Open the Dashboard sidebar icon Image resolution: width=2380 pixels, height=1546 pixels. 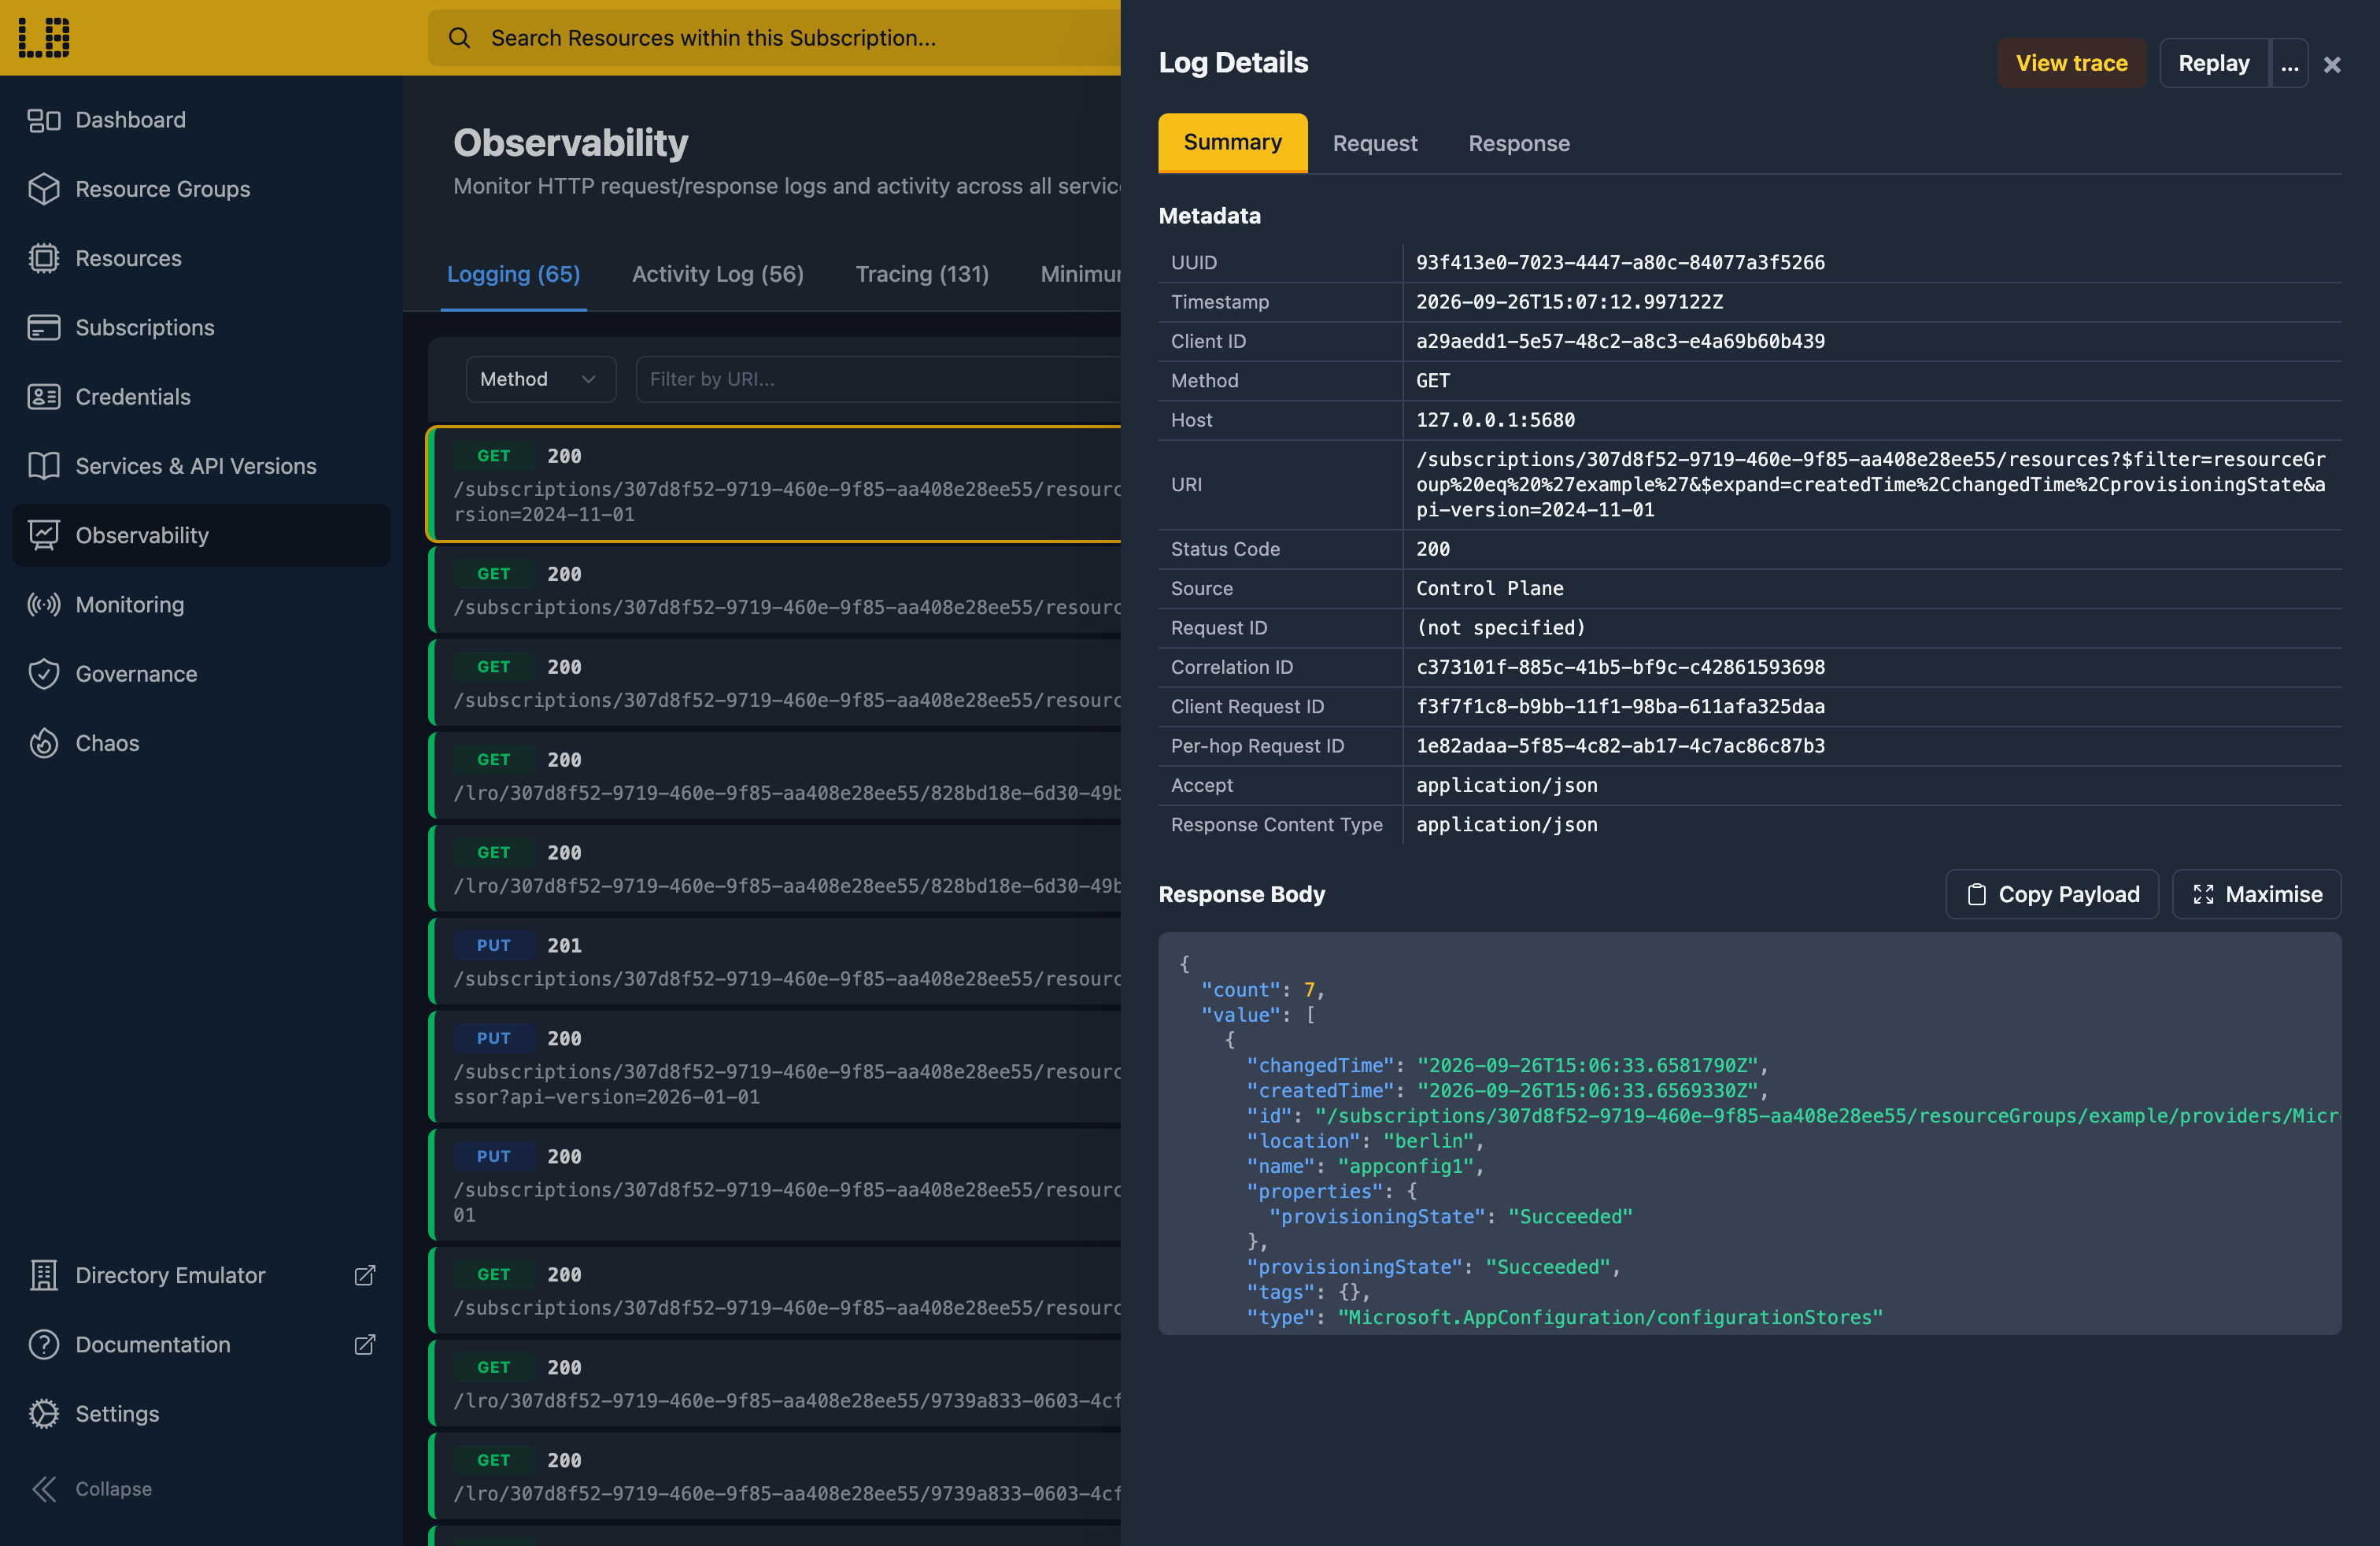(44, 120)
